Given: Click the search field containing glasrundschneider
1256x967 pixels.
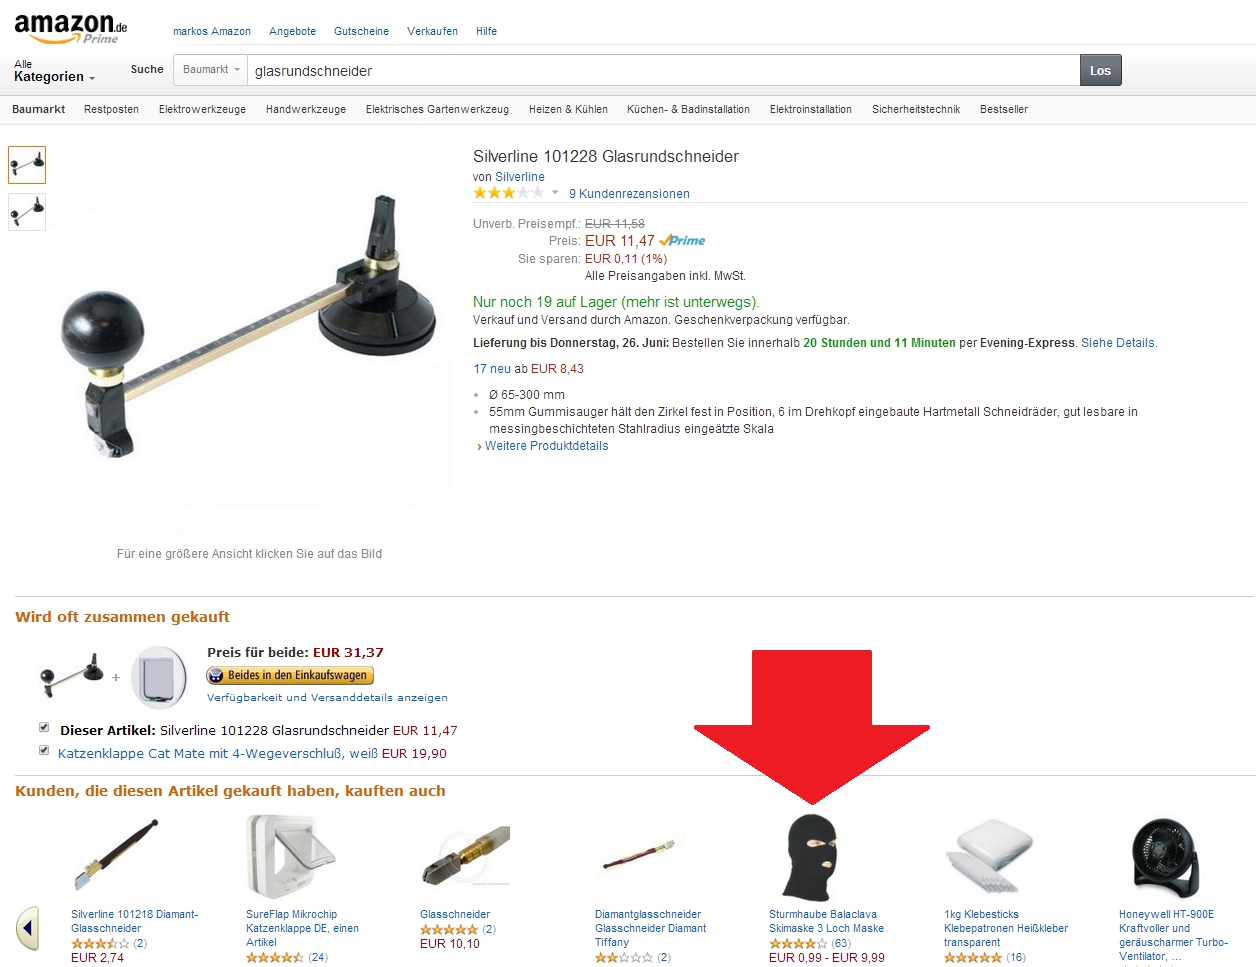Looking at the screenshot, I should [663, 70].
